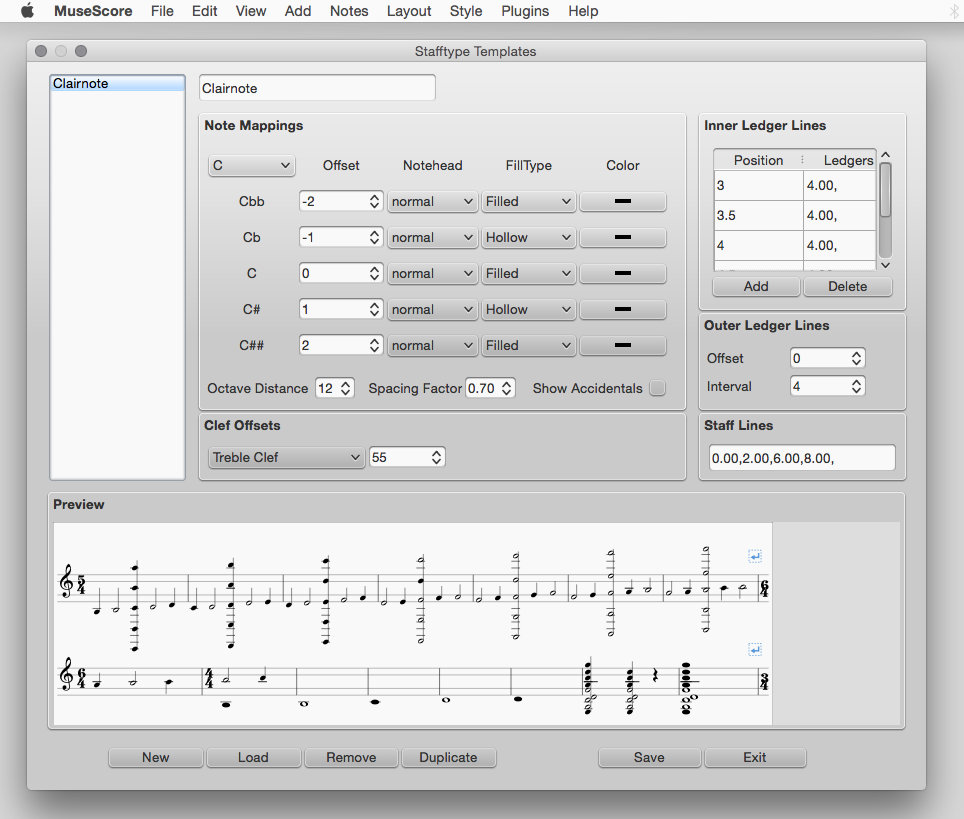This screenshot has width=964, height=819.
Task: Click the Save button
Action: 649,757
